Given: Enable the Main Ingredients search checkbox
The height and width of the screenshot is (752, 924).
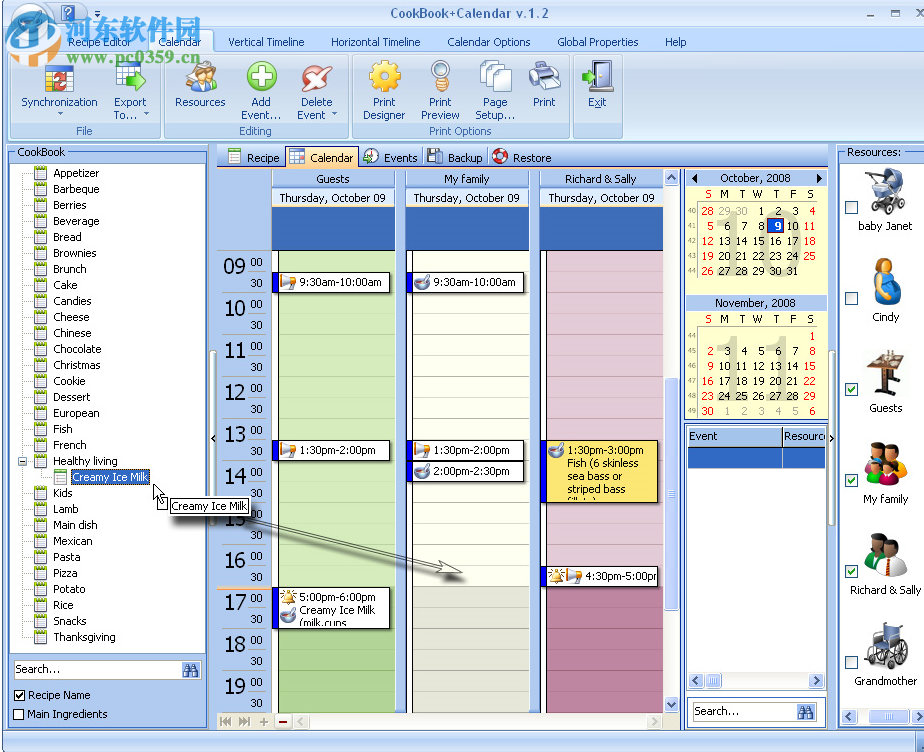Looking at the screenshot, I should click(19, 714).
